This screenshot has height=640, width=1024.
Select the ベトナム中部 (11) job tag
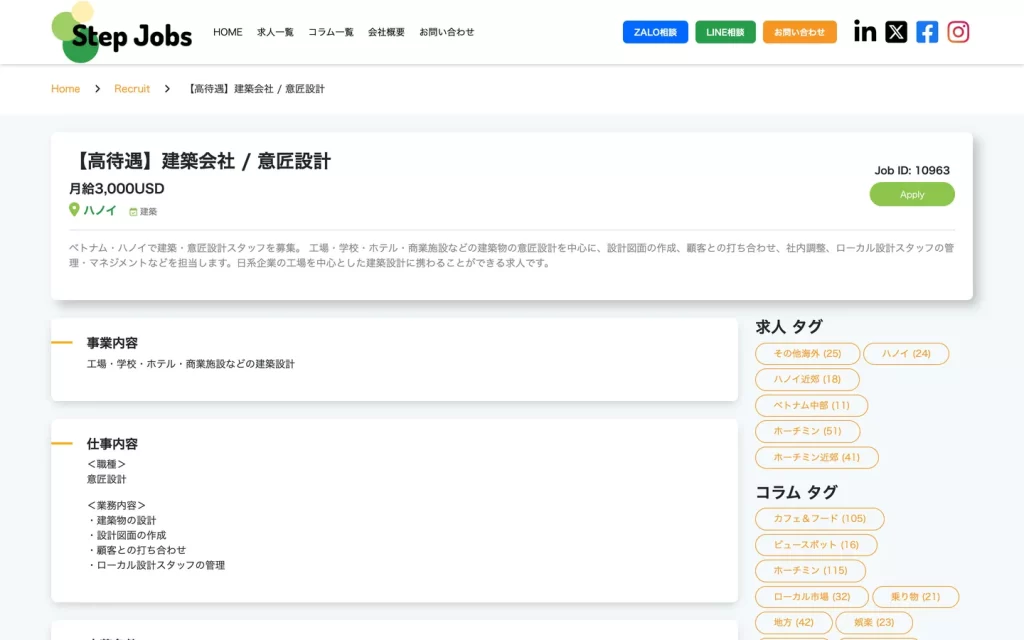811,406
